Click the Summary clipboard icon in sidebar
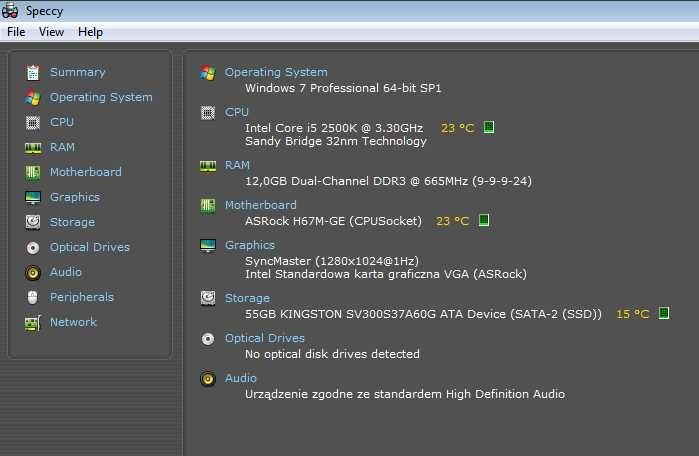 click(33, 72)
